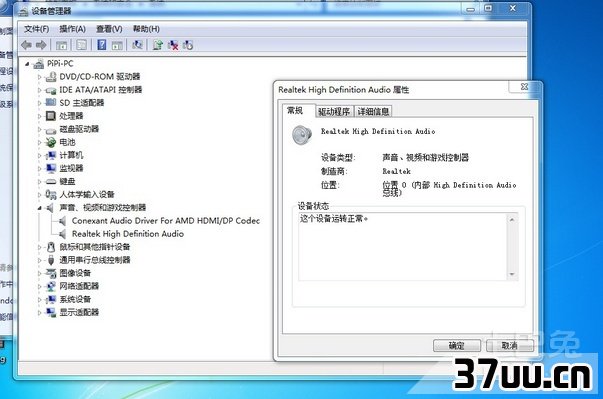603x399 pixels.
Task: Click the Scan for hardware changes icon
Action: (x=137, y=45)
